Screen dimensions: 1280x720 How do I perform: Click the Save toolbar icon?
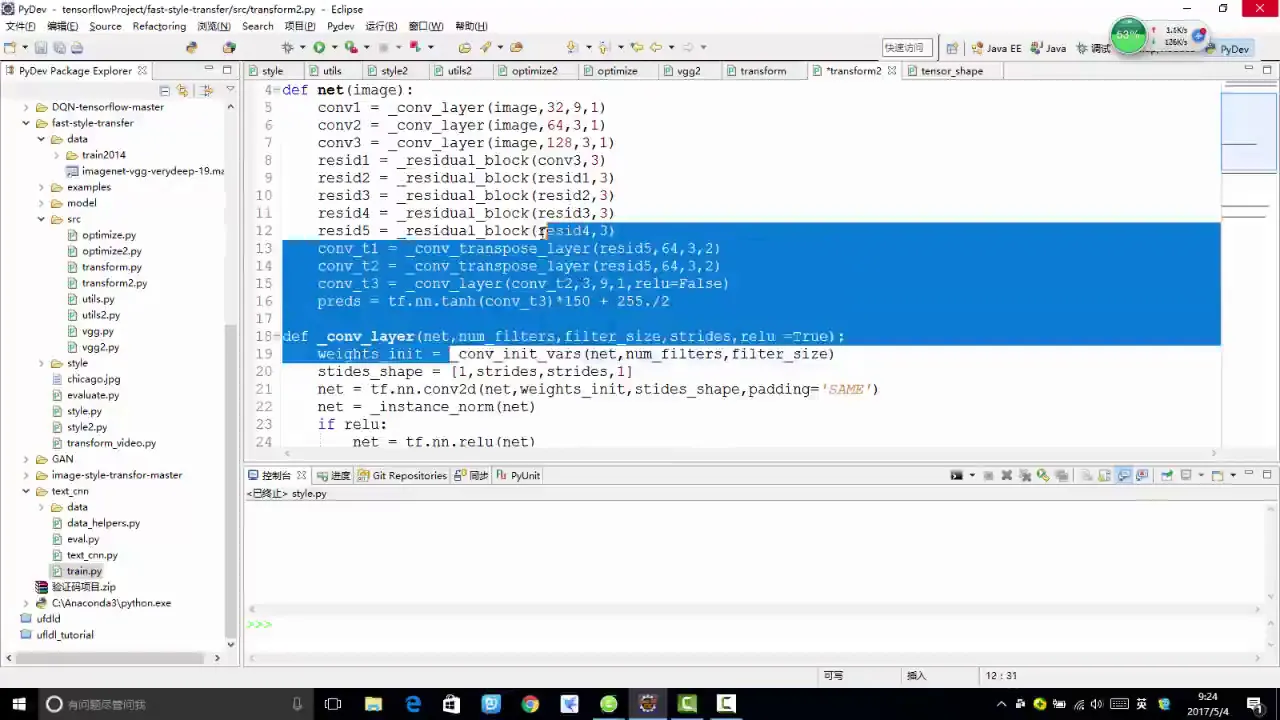tap(41, 47)
